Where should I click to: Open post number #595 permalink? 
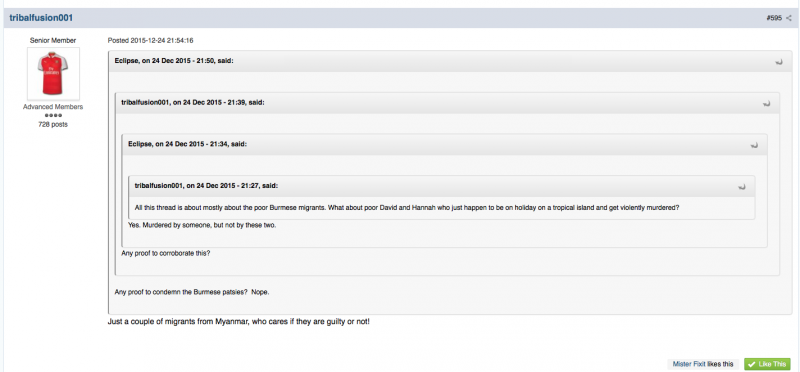pos(774,18)
